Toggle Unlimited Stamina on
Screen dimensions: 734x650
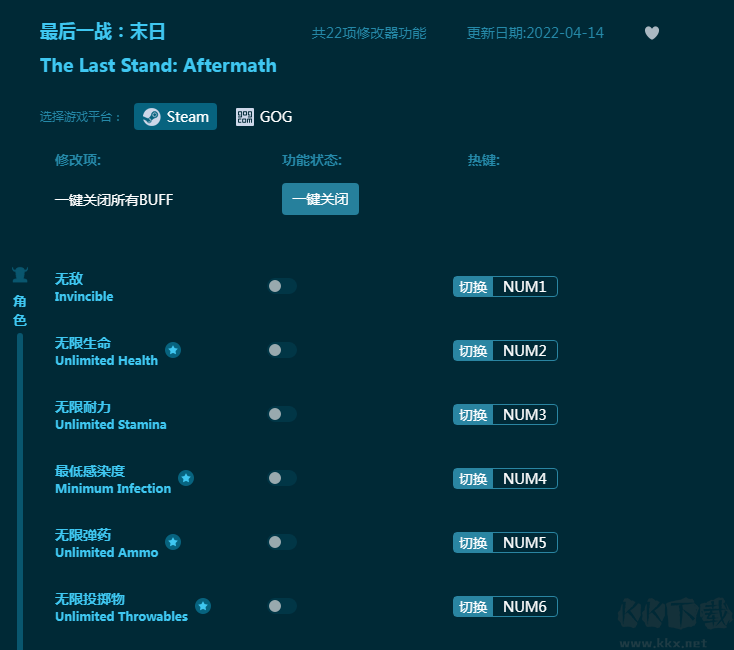pyautogui.click(x=282, y=414)
